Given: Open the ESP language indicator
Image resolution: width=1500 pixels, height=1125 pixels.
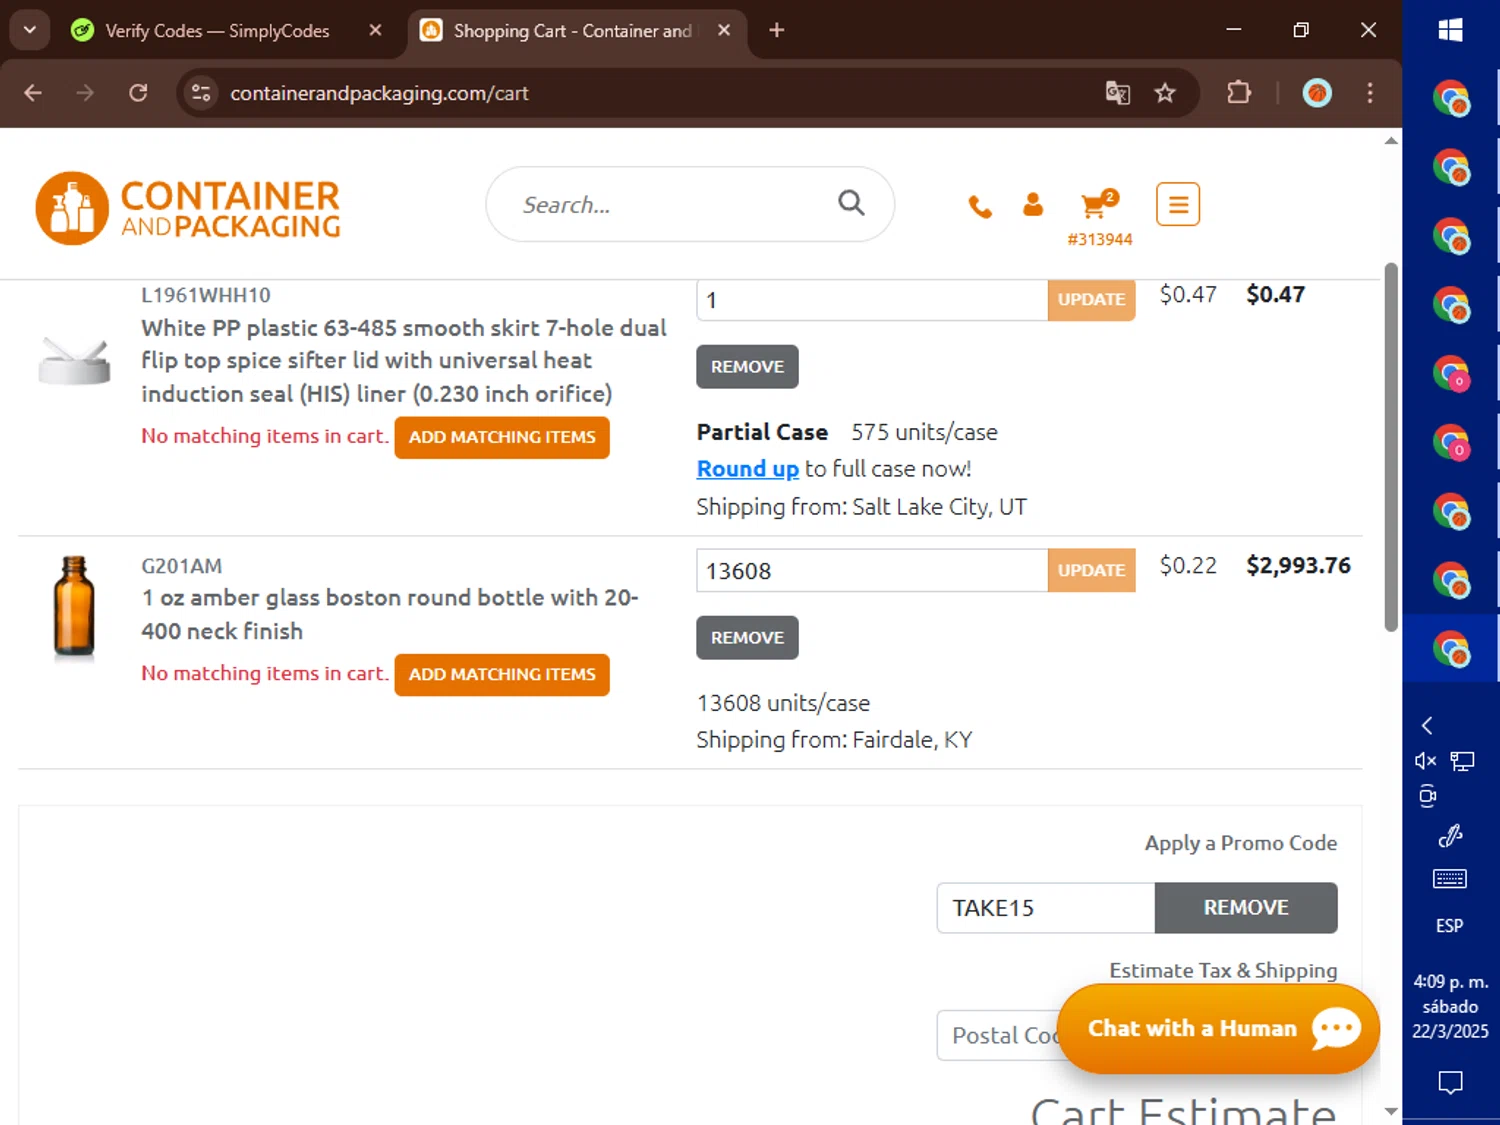Looking at the screenshot, I should click(1450, 926).
